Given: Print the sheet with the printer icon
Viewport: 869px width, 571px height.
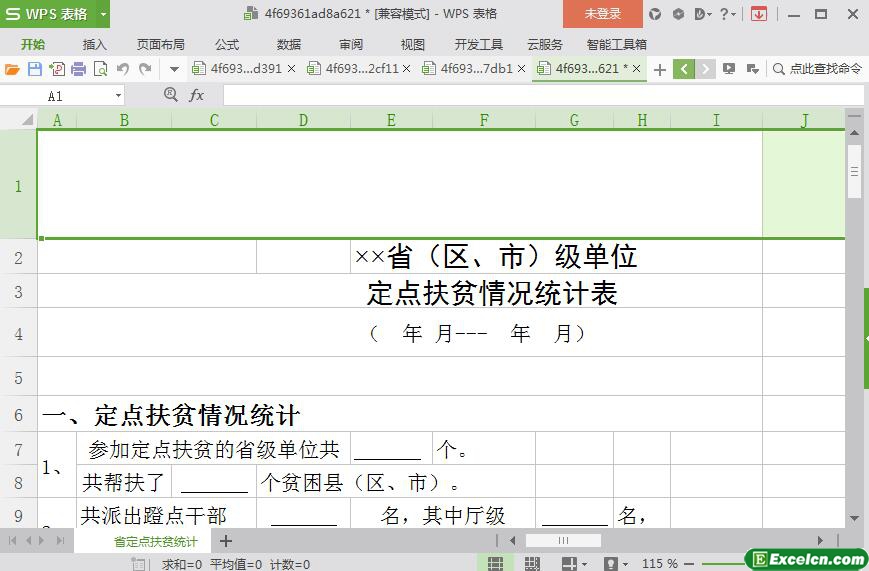Looking at the screenshot, I should pos(79,69).
